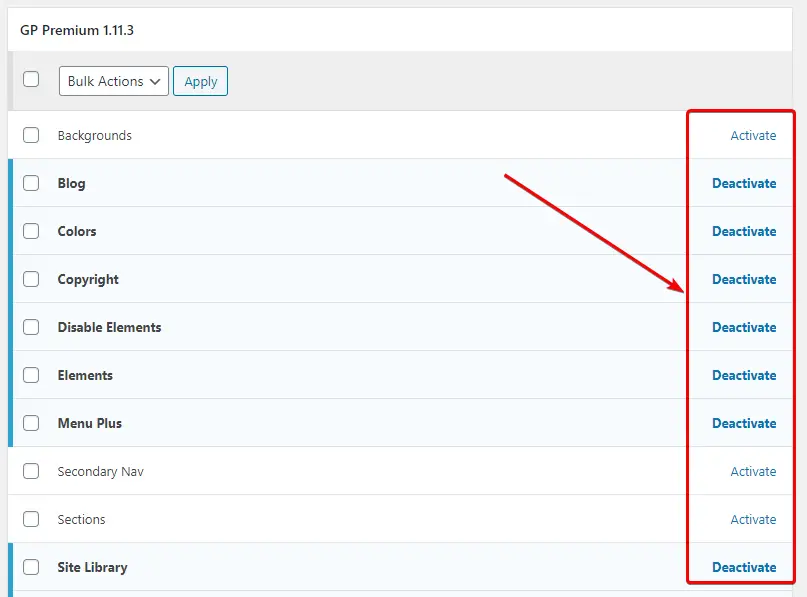The height and width of the screenshot is (597, 807).
Task: Deactivate the Elements module
Action: pos(744,375)
